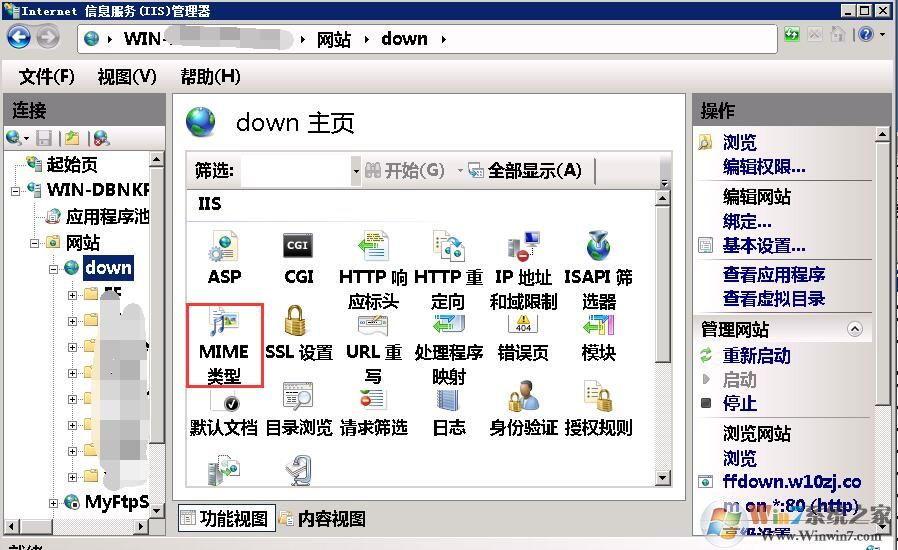Click 基本设置... action link
Image resolution: width=898 pixels, height=550 pixels.
(x=764, y=246)
